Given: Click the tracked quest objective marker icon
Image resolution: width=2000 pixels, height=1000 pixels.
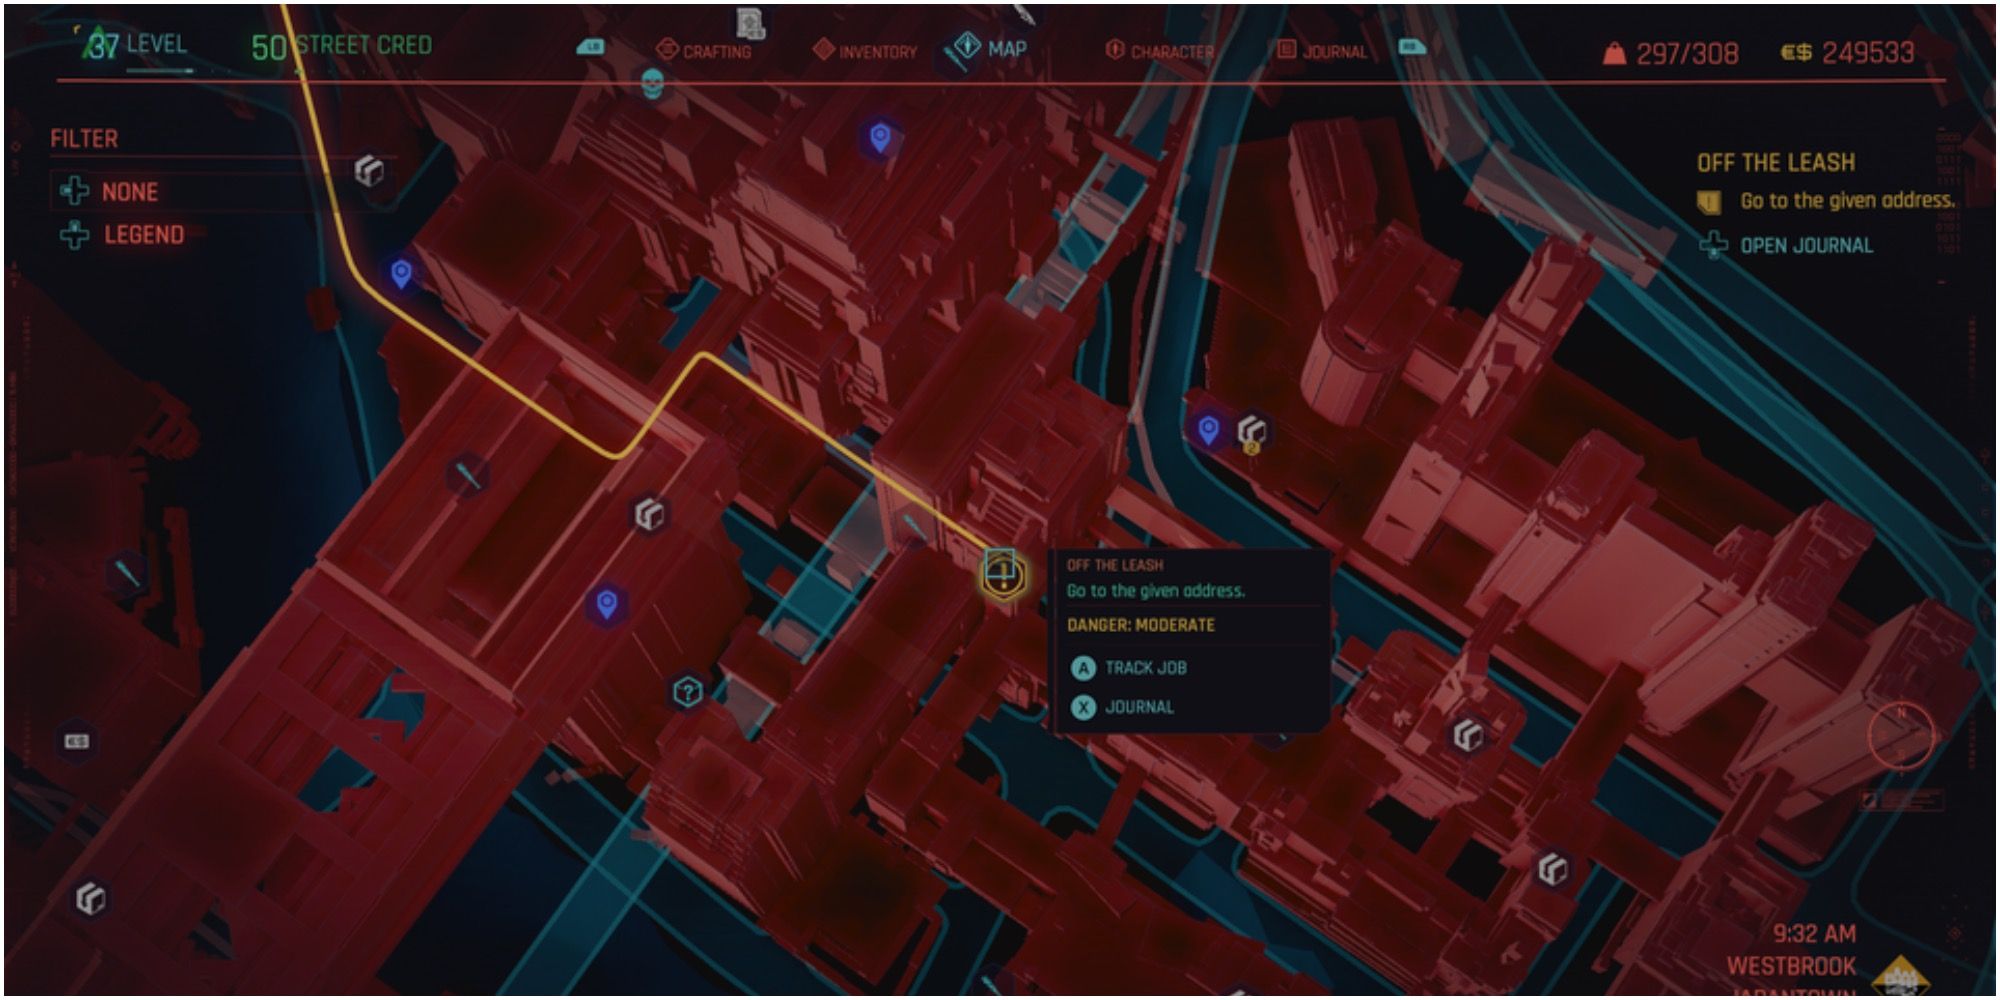Looking at the screenshot, I should point(1708,202).
